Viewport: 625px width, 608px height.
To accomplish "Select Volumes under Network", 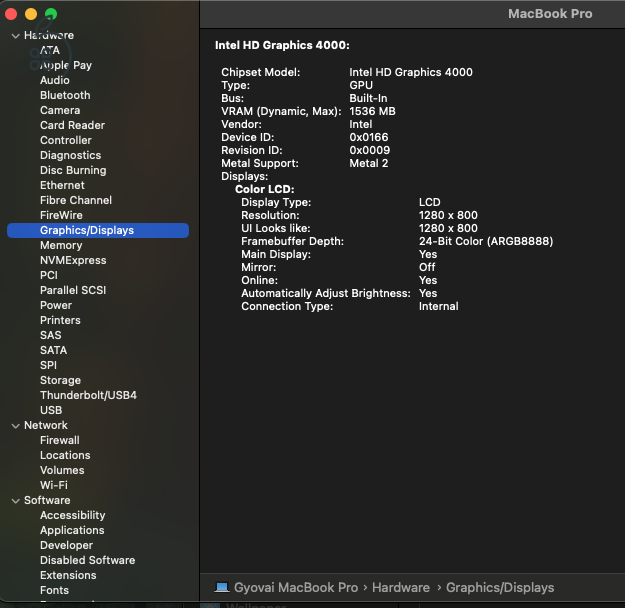I will pos(62,470).
